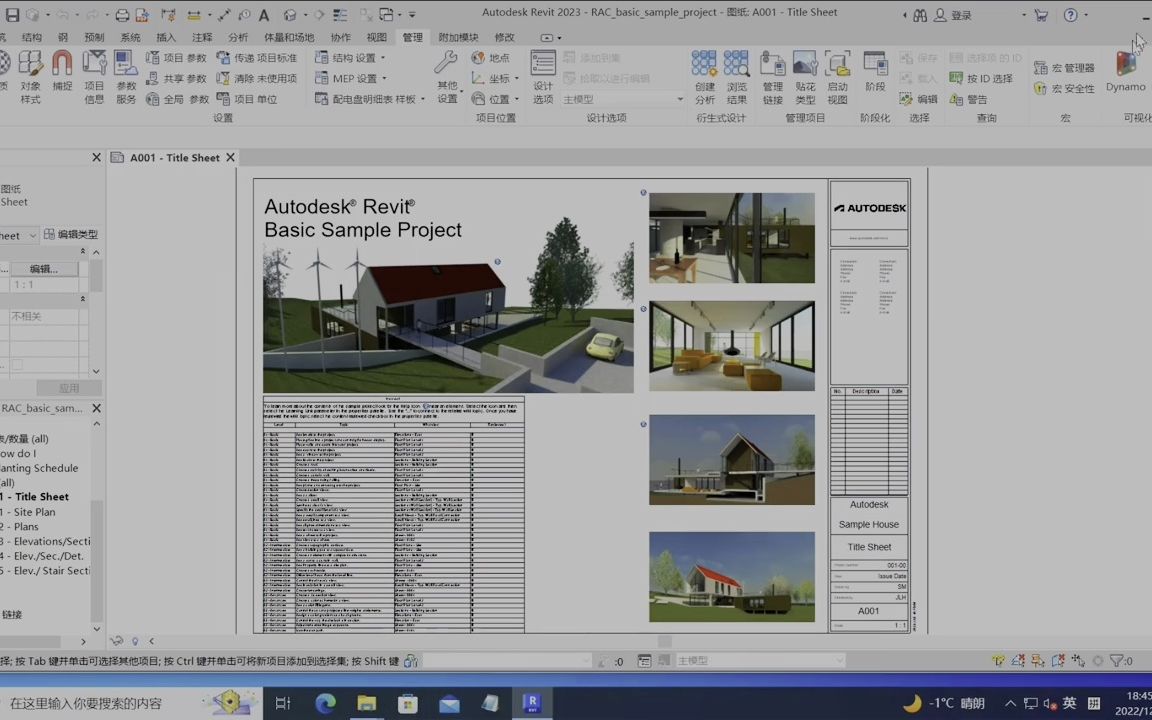Click the 应用 (Apply) button in Properties
This screenshot has width=1152, height=720.
[68, 387]
